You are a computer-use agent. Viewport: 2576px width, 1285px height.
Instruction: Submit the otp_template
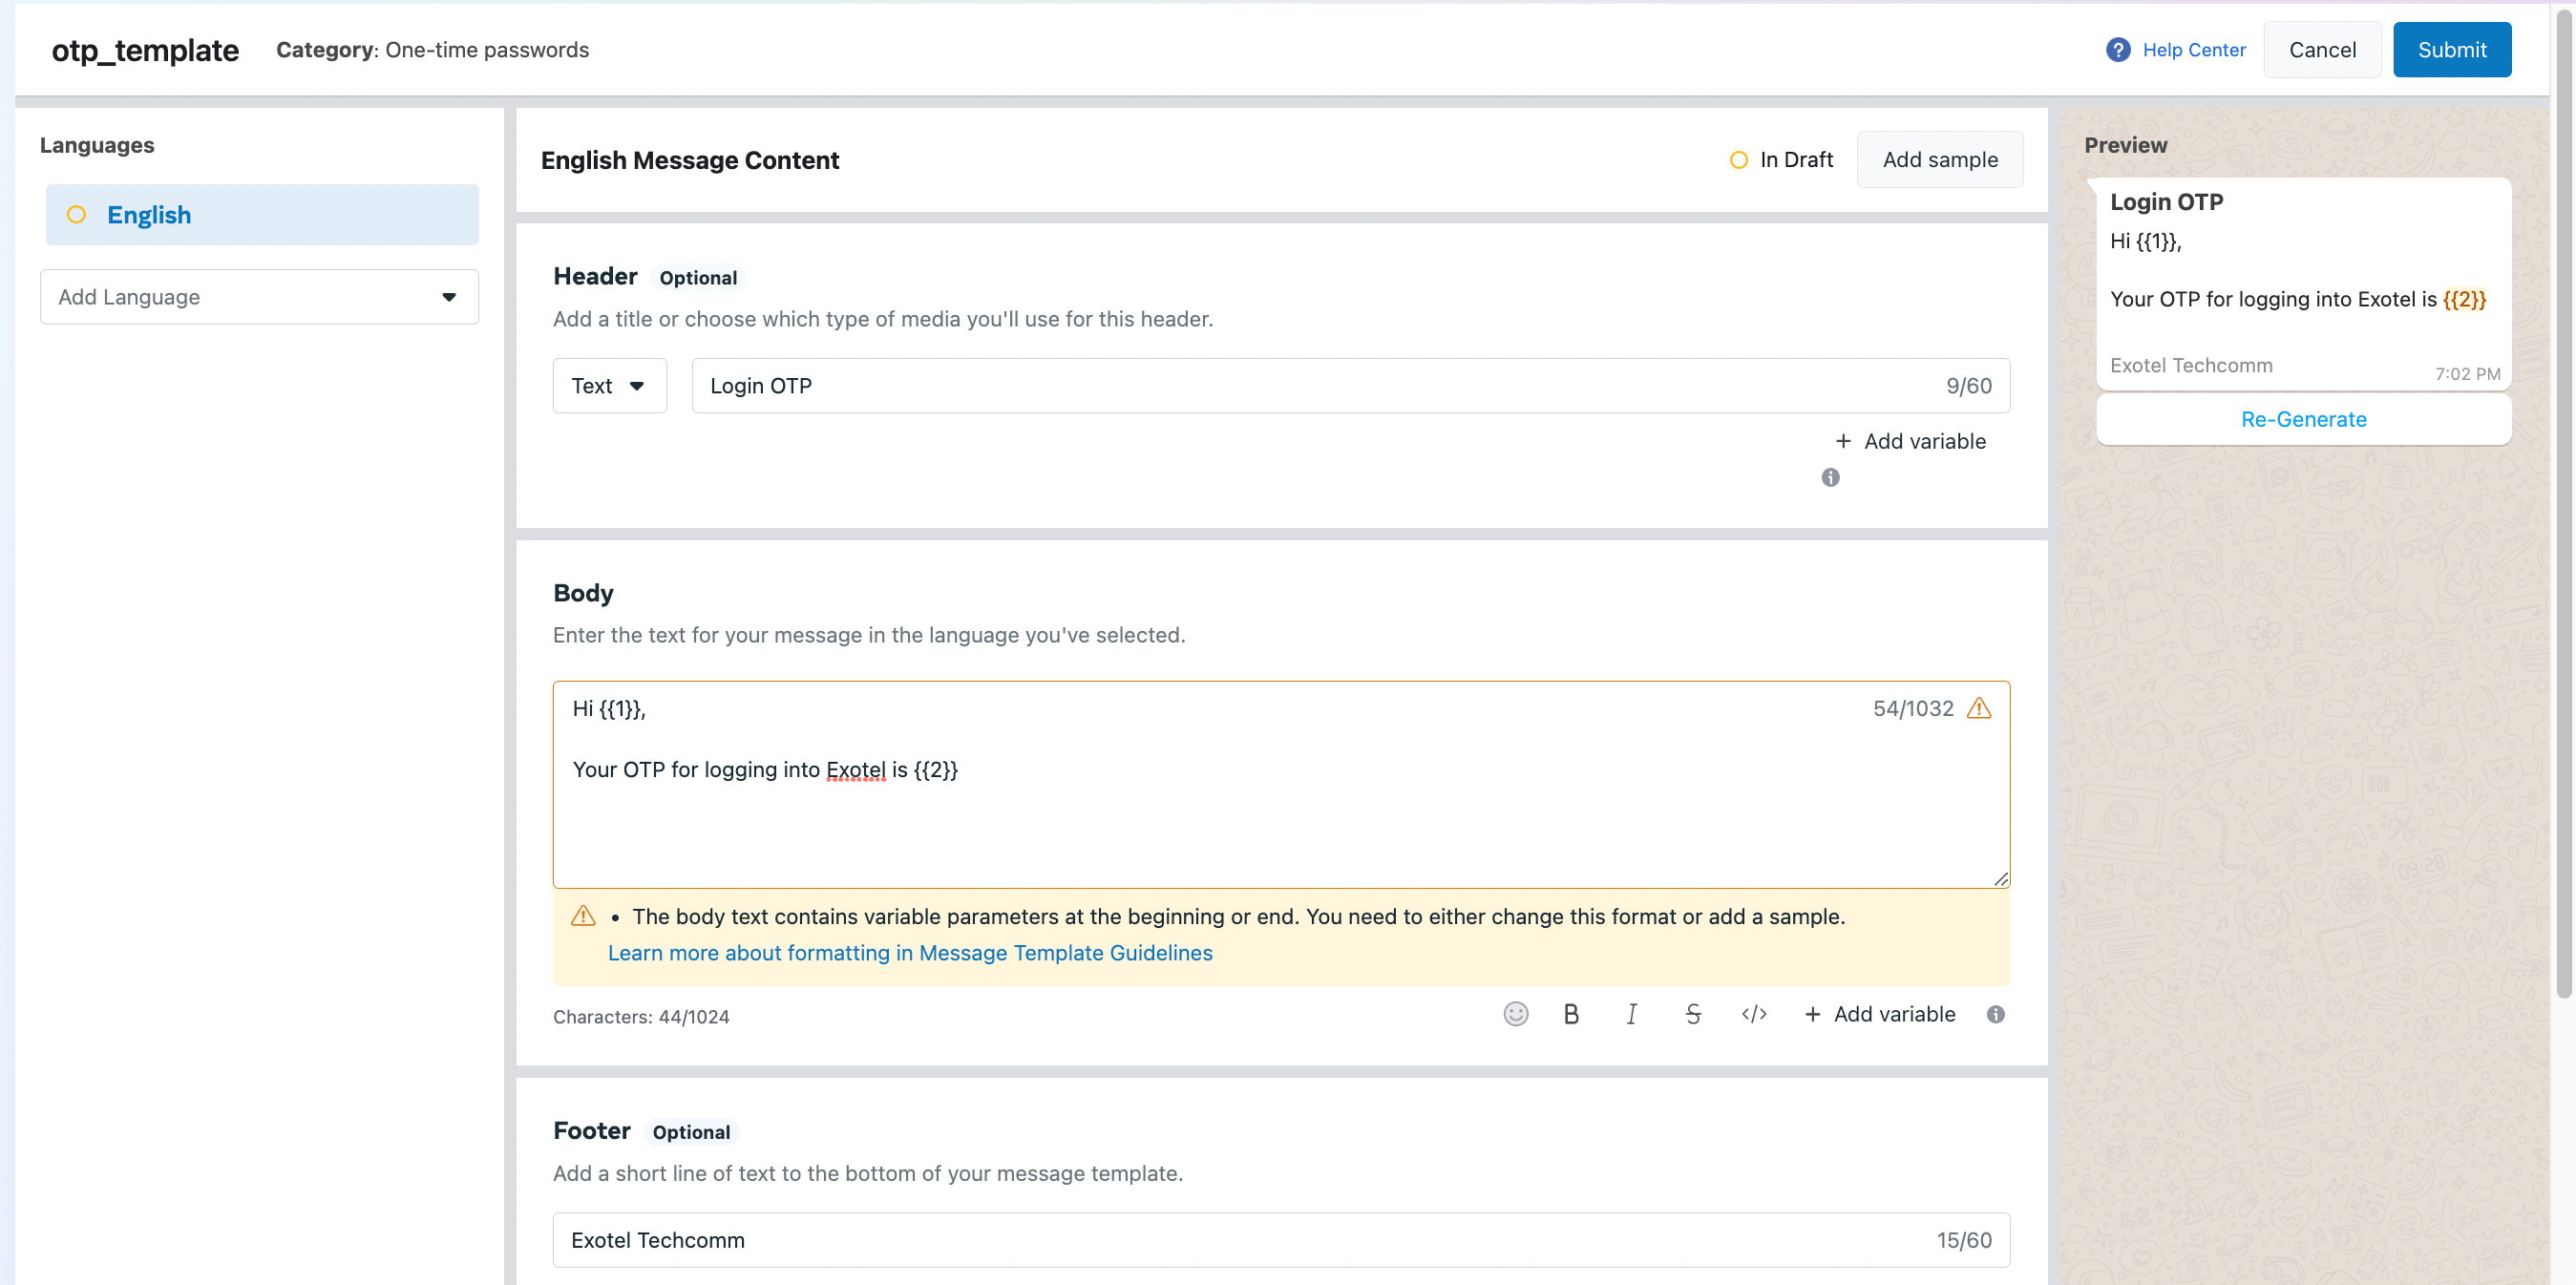click(2451, 49)
